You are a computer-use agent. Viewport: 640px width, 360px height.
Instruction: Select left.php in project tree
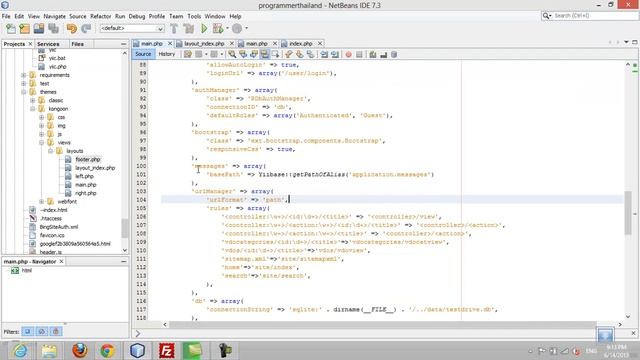[84, 176]
